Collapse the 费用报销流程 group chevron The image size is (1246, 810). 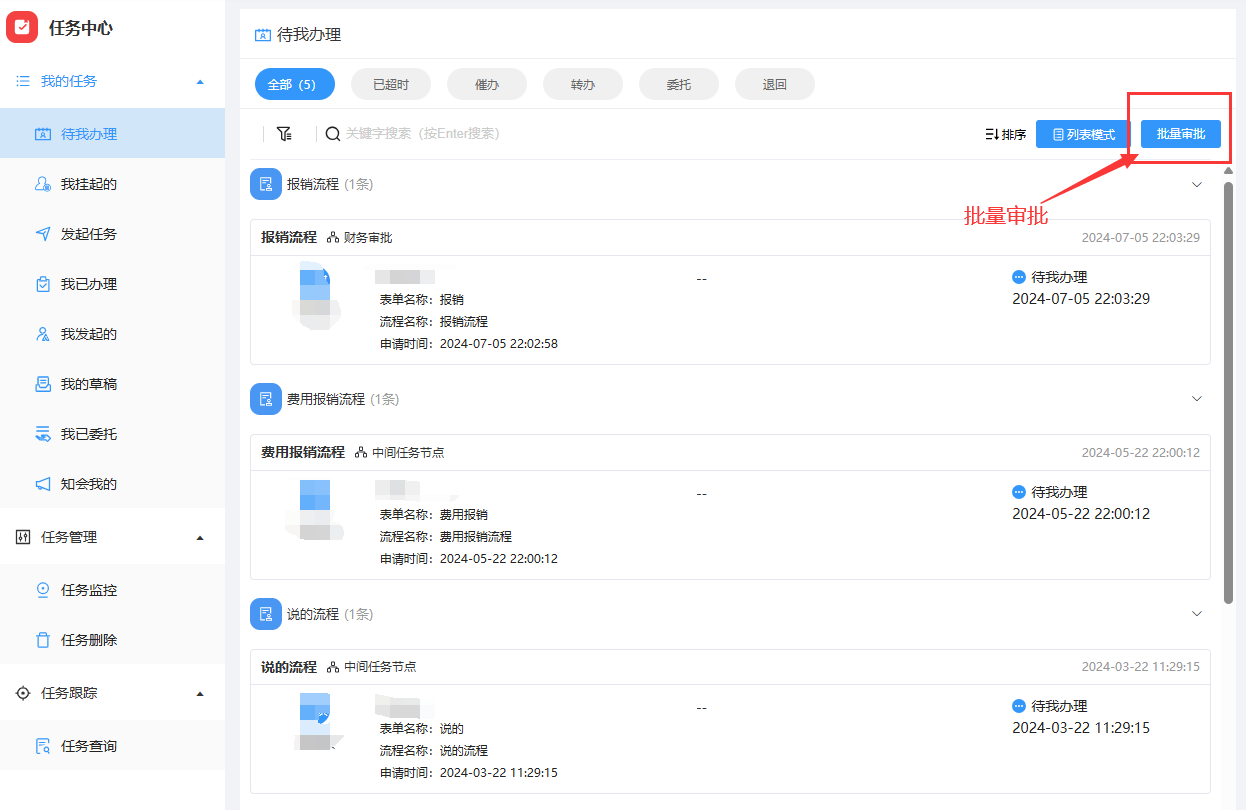(x=1197, y=399)
